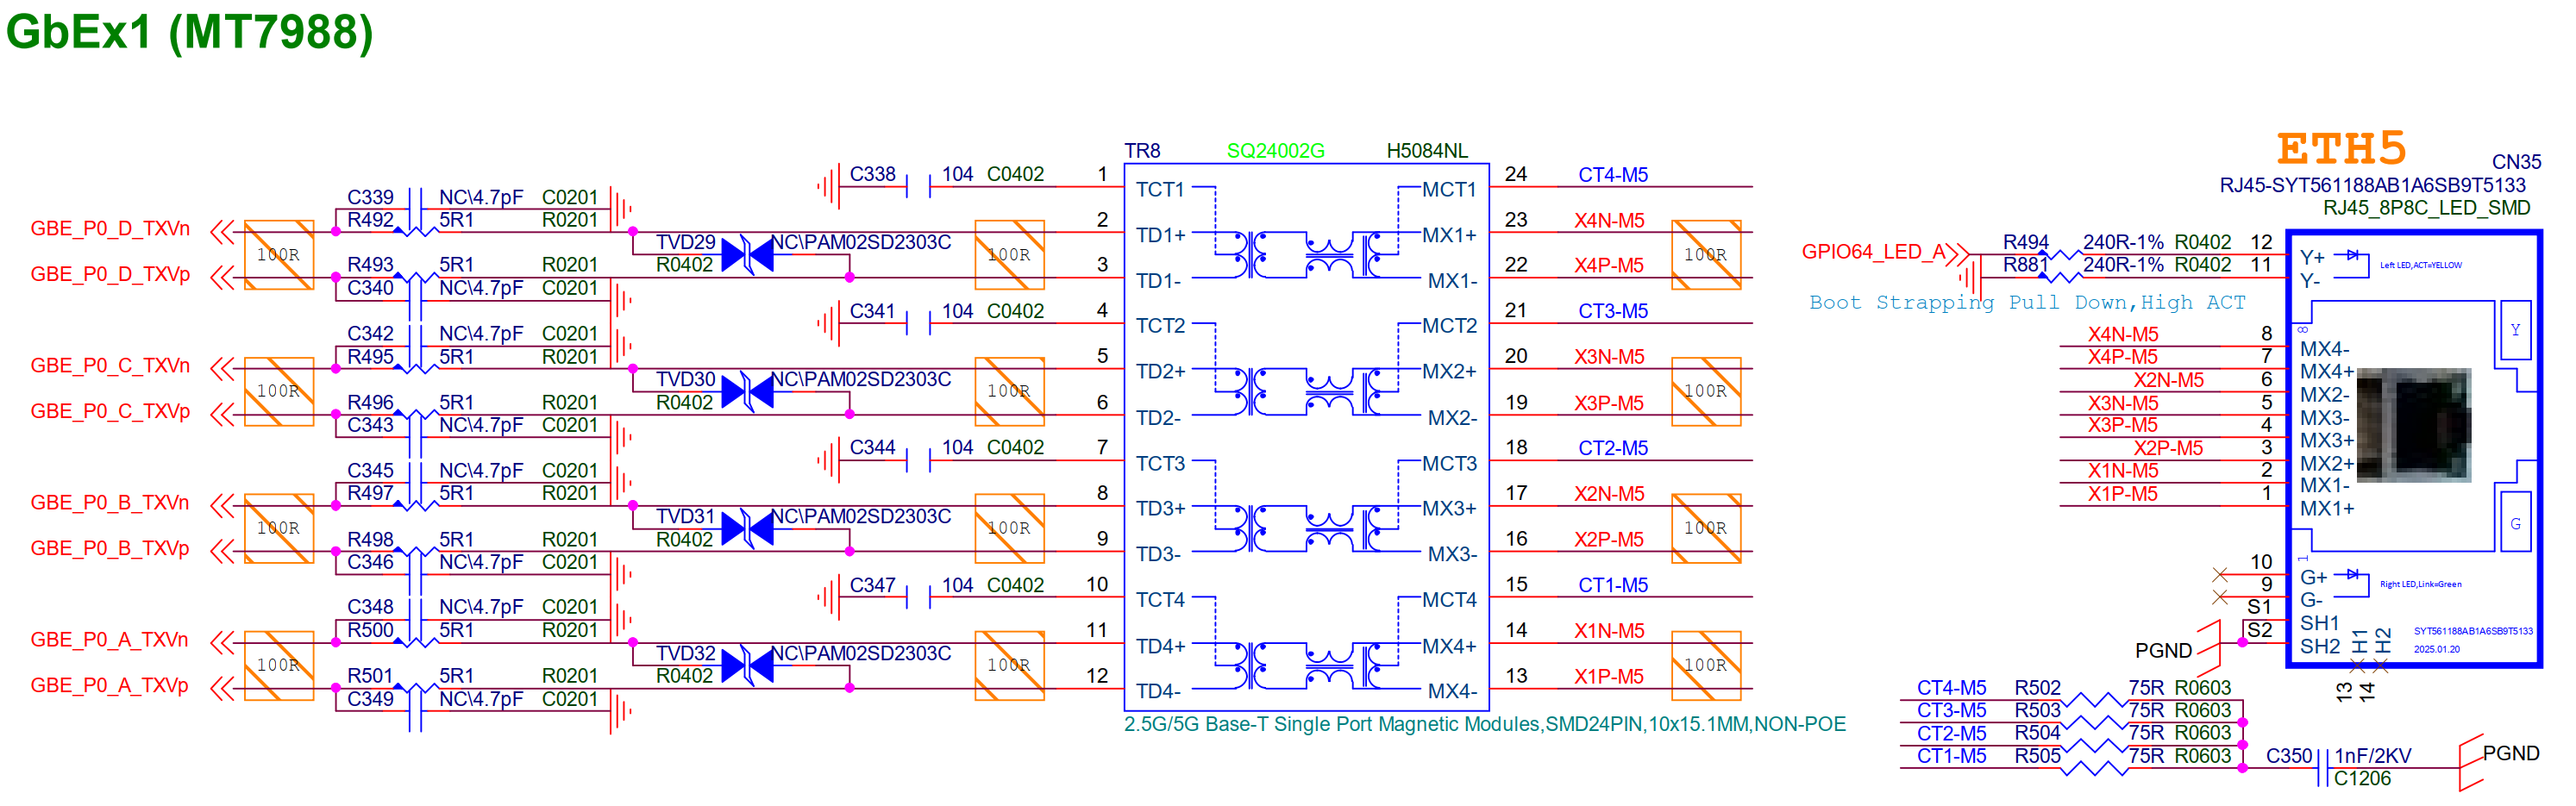Screen dimensions: 2576x806
Task: Select the TCT1 pin on transformer TR8
Action: (x=1160, y=189)
